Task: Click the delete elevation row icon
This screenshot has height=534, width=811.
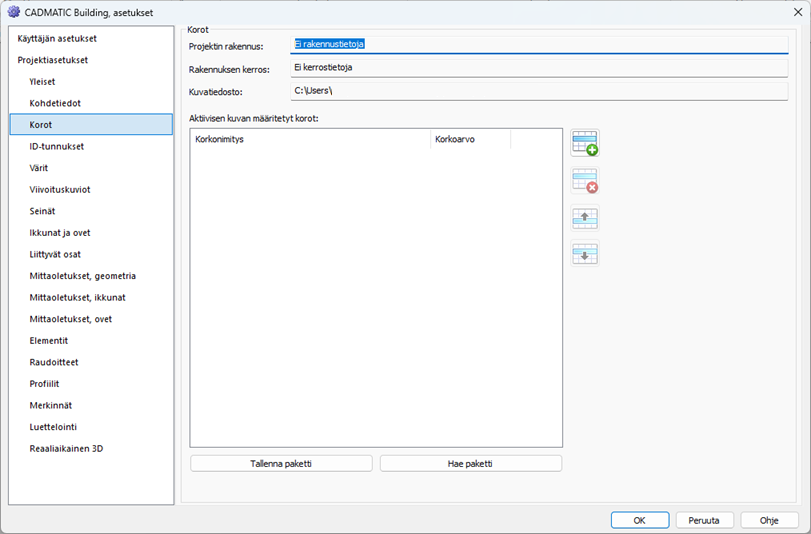Action: pyautogui.click(x=584, y=181)
